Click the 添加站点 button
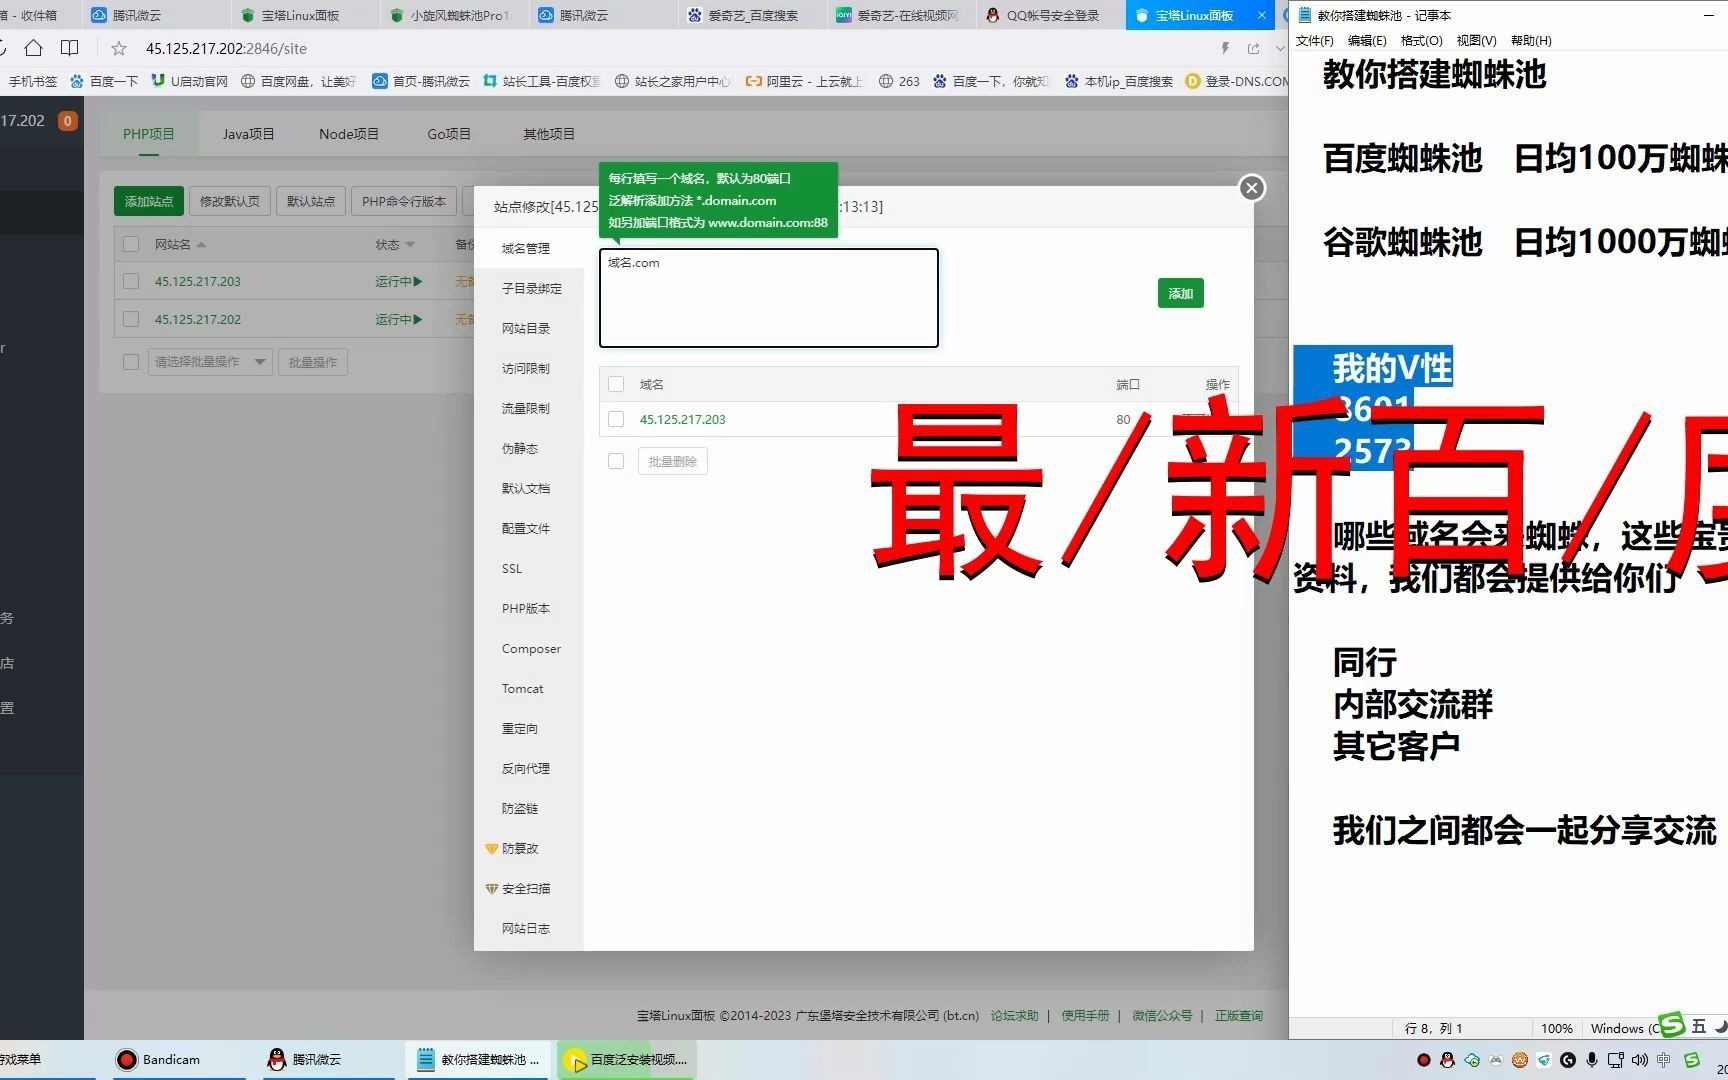 point(149,201)
